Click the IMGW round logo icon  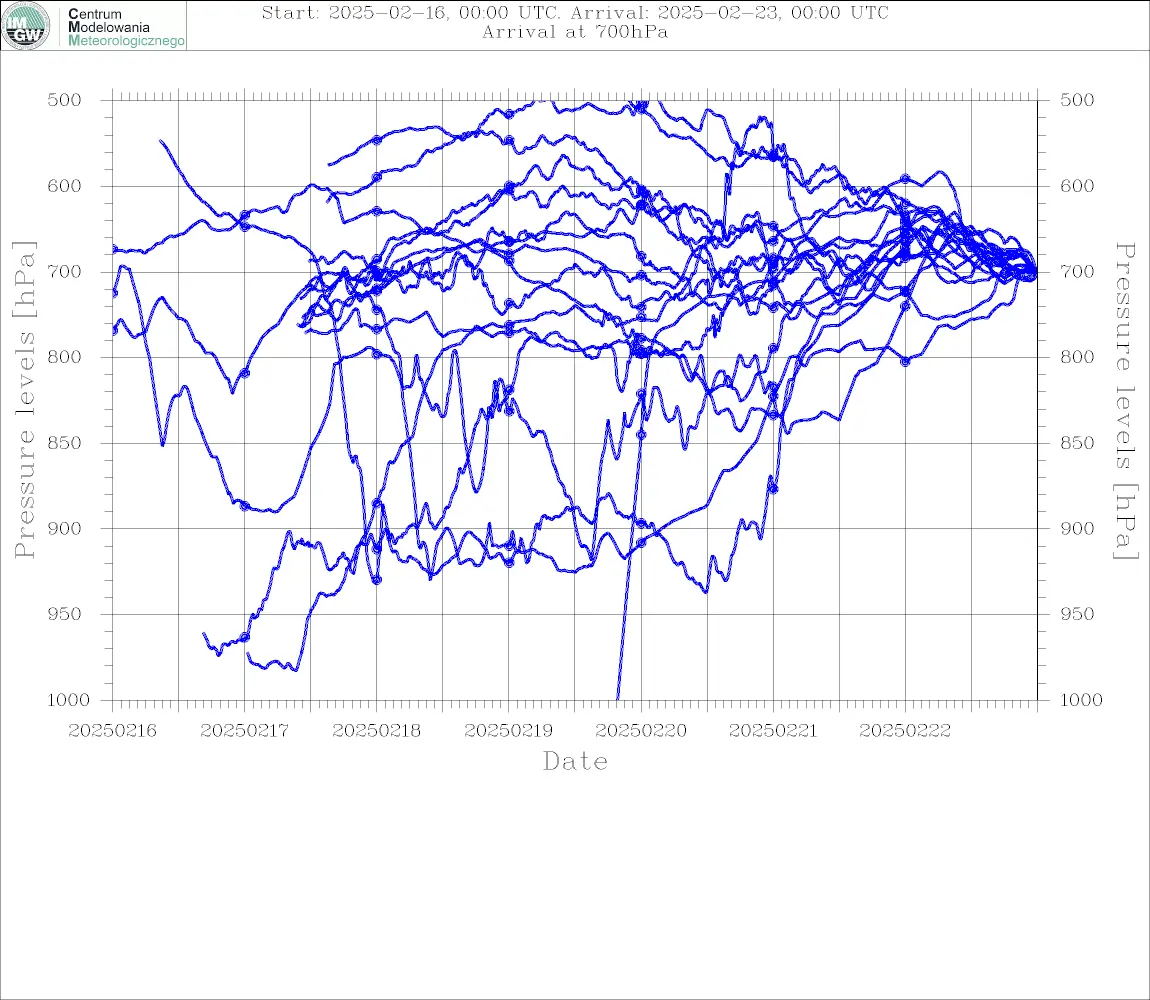coord(26,26)
